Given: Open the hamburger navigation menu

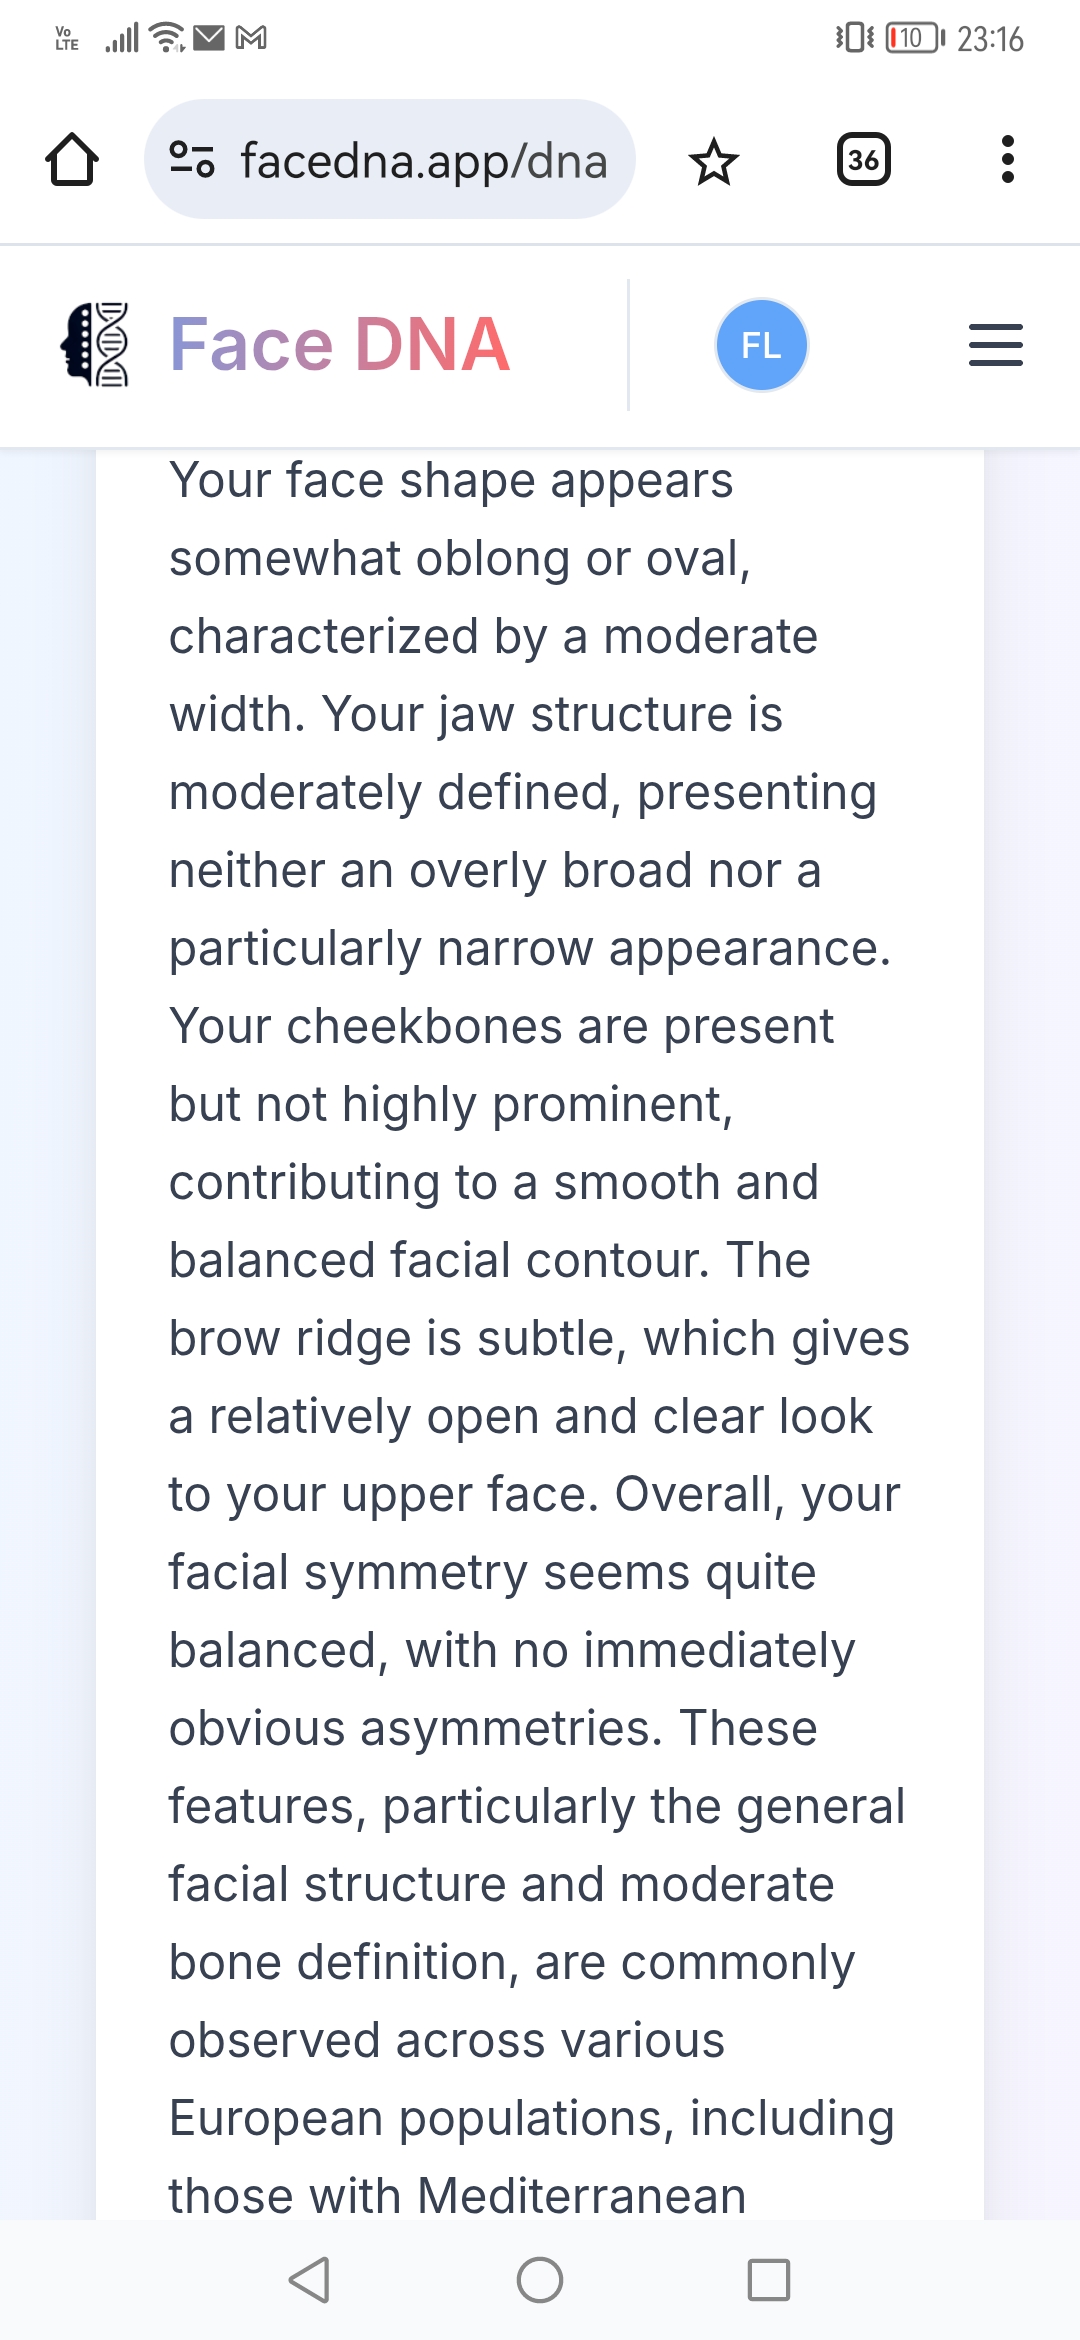Looking at the screenshot, I should [996, 345].
